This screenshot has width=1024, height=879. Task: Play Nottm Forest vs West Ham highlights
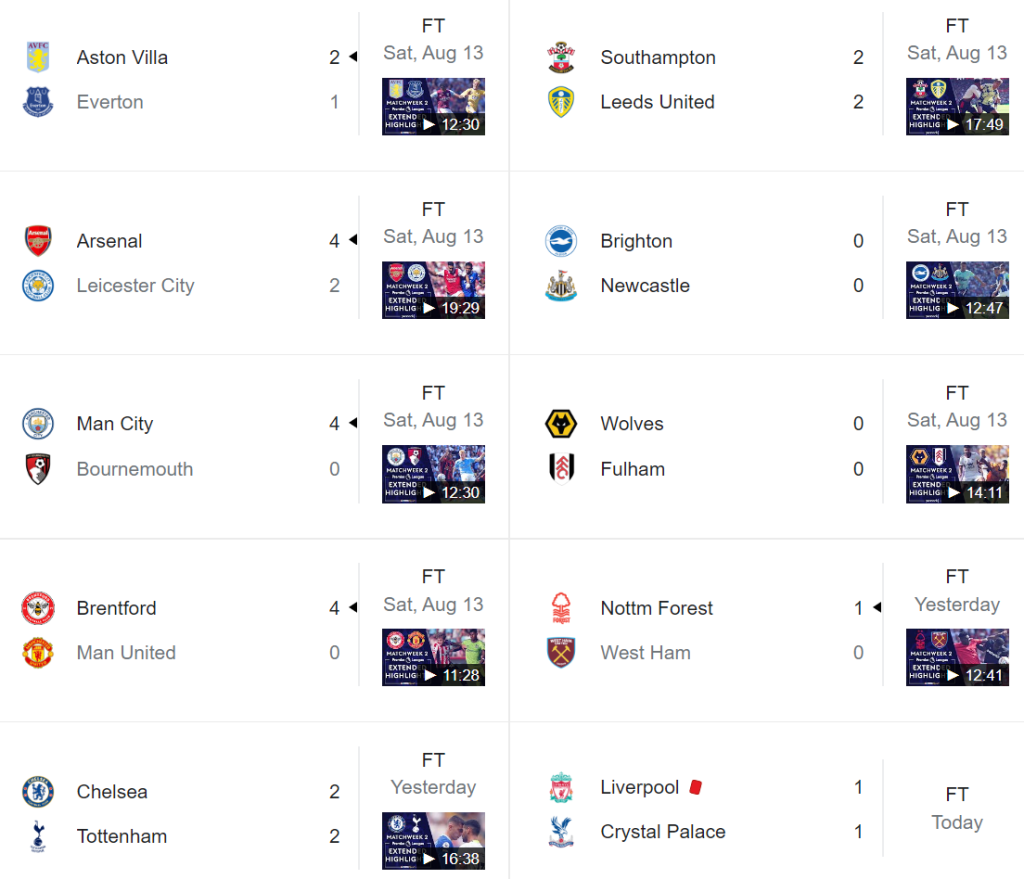[x=957, y=657]
